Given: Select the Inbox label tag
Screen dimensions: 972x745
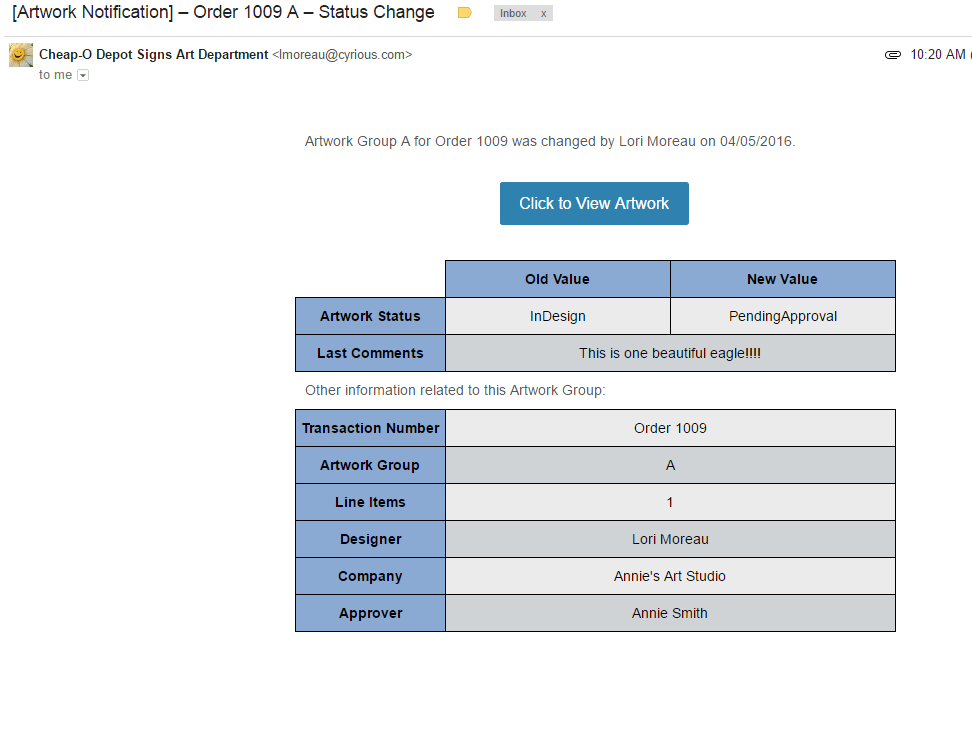Looking at the screenshot, I should point(513,14).
